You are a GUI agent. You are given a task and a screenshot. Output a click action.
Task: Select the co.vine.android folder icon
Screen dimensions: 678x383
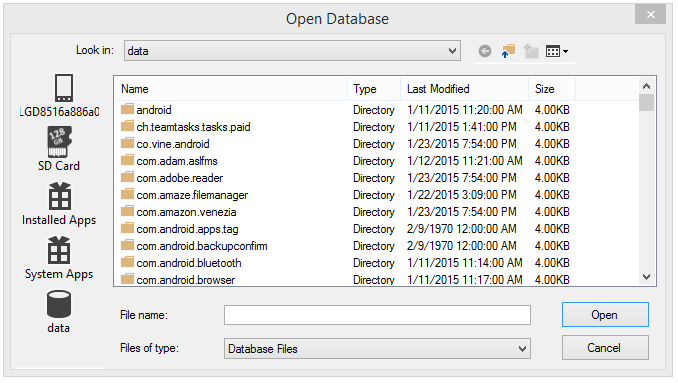tap(127, 143)
